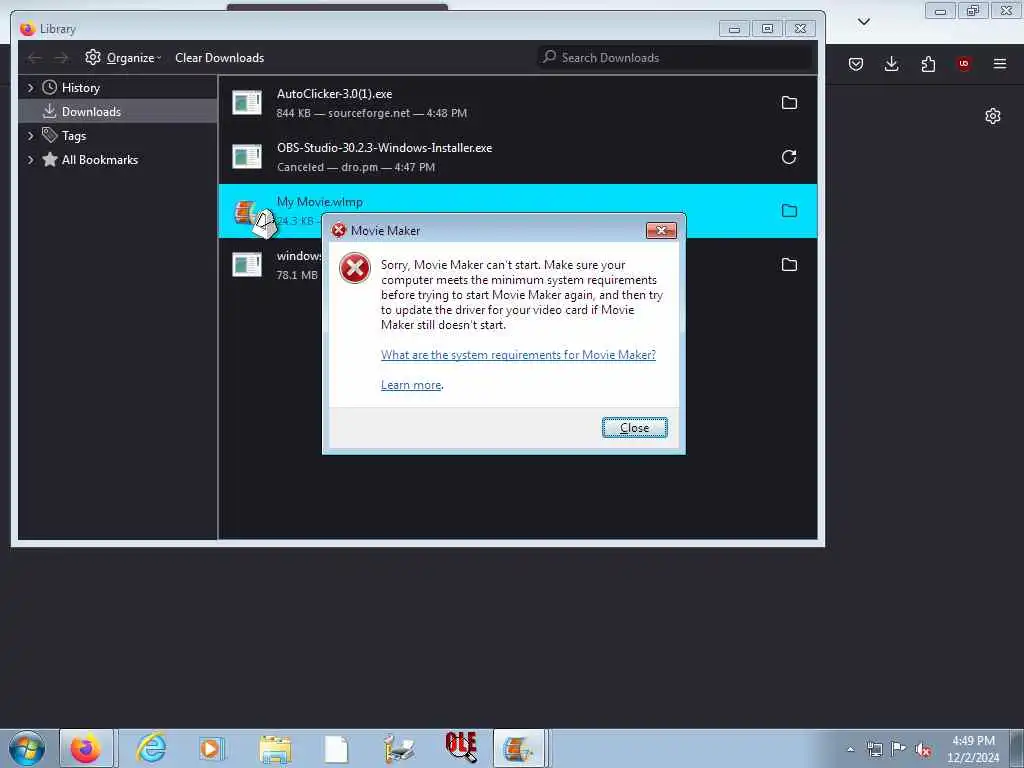Open Pocket from the Firefox toolbar
Viewport: 1024px width, 768px height.
click(x=856, y=63)
